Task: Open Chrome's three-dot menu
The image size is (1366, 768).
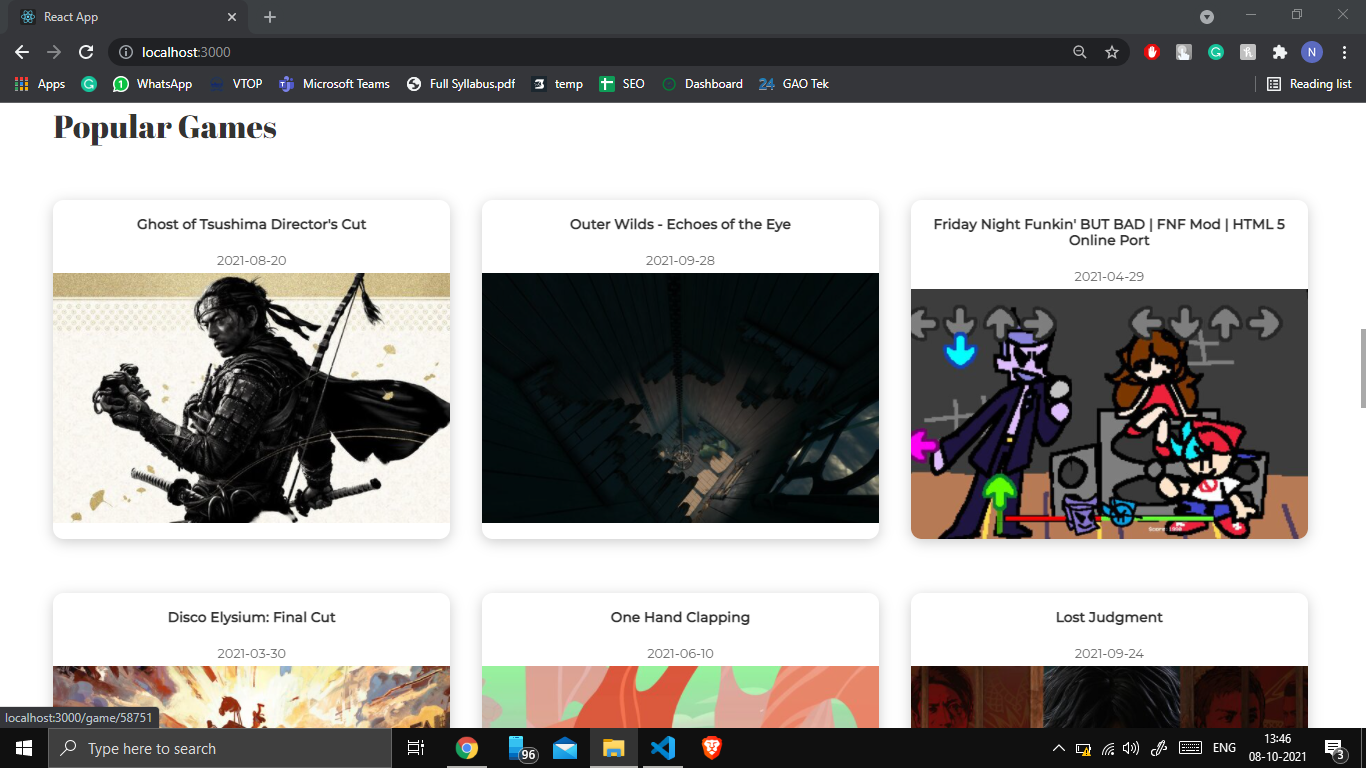Action: 1345,52
